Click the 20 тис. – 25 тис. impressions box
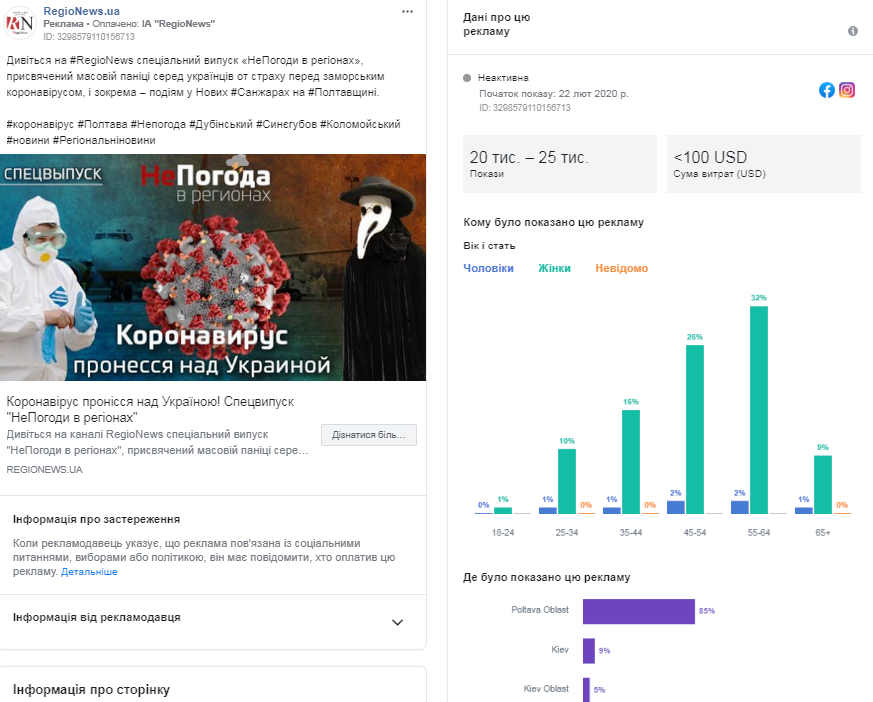Image resolution: width=873 pixels, height=702 pixels. [560, 164]
